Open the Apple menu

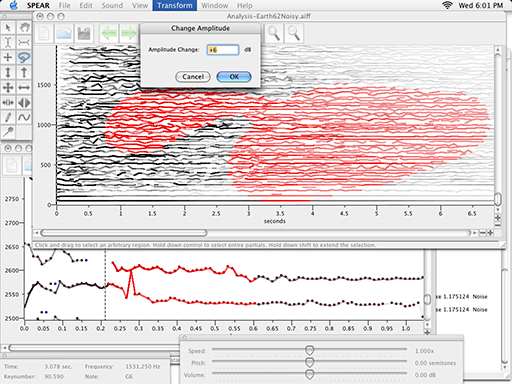pyautogui.click(x=13, y=5)
